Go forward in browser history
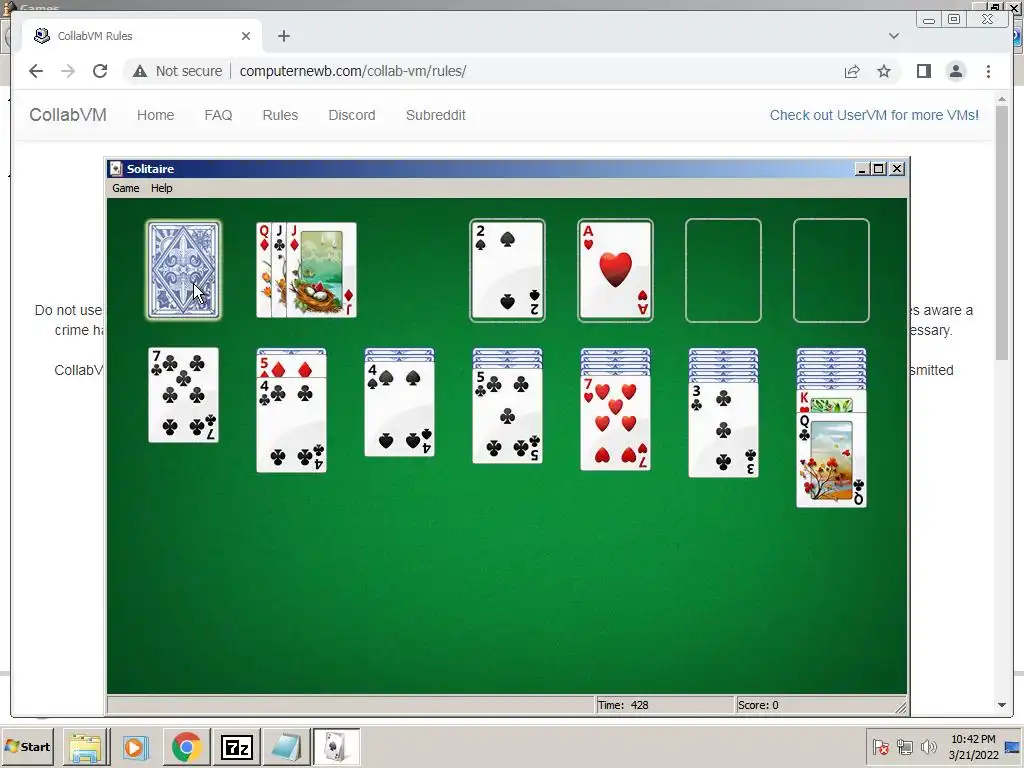 pos(68,71)
